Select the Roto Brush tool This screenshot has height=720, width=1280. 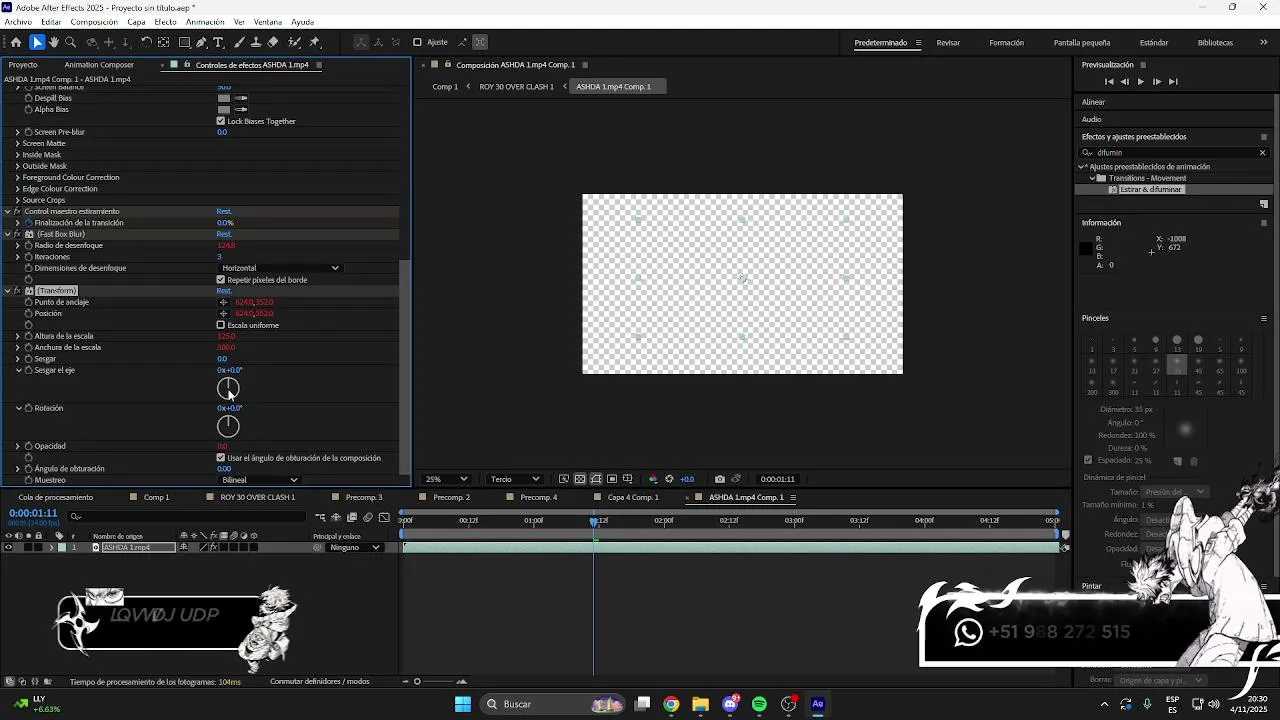[x=295, y=42]
